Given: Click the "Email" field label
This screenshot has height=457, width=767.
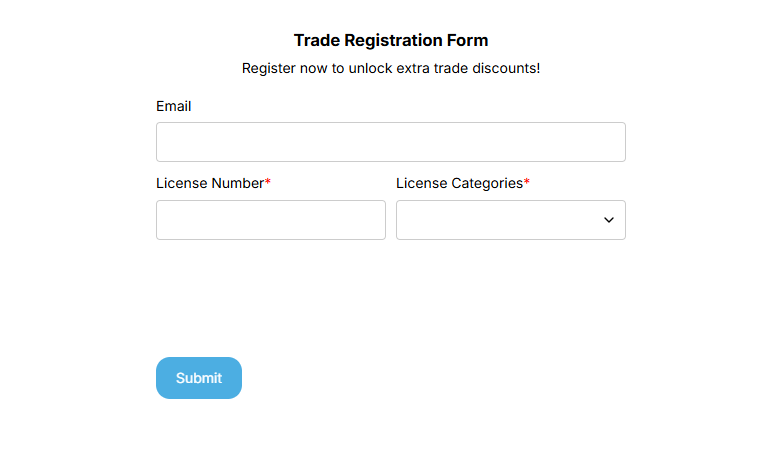Looking at the screenshot, I should 173,106.
